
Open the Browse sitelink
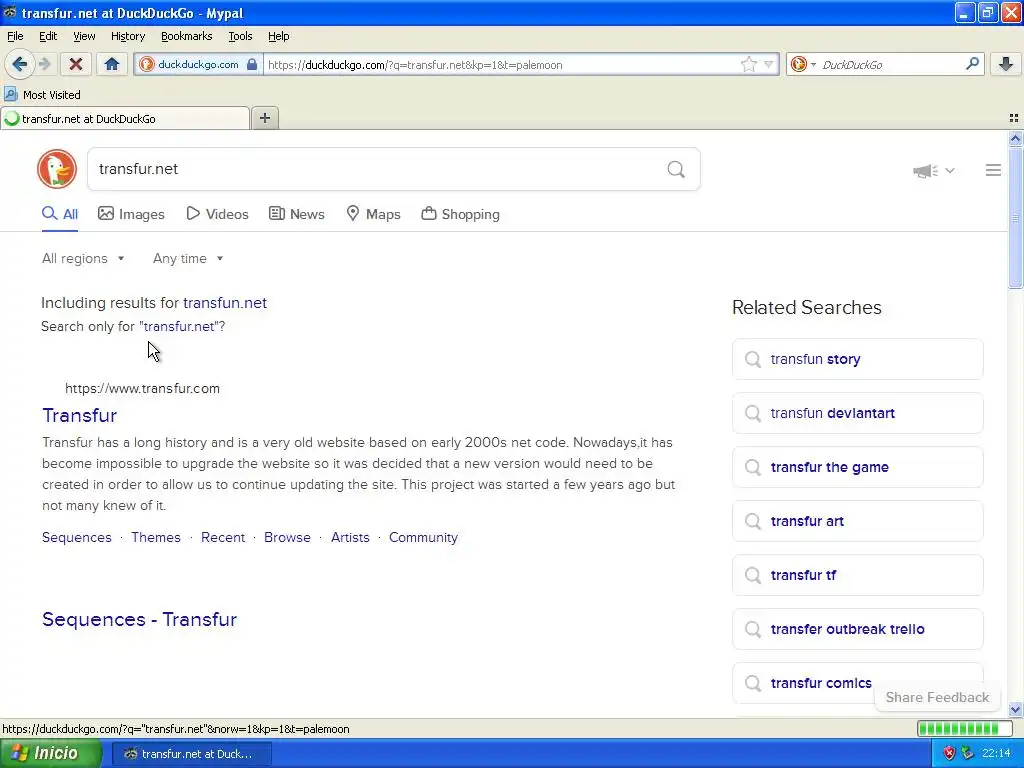287,537
